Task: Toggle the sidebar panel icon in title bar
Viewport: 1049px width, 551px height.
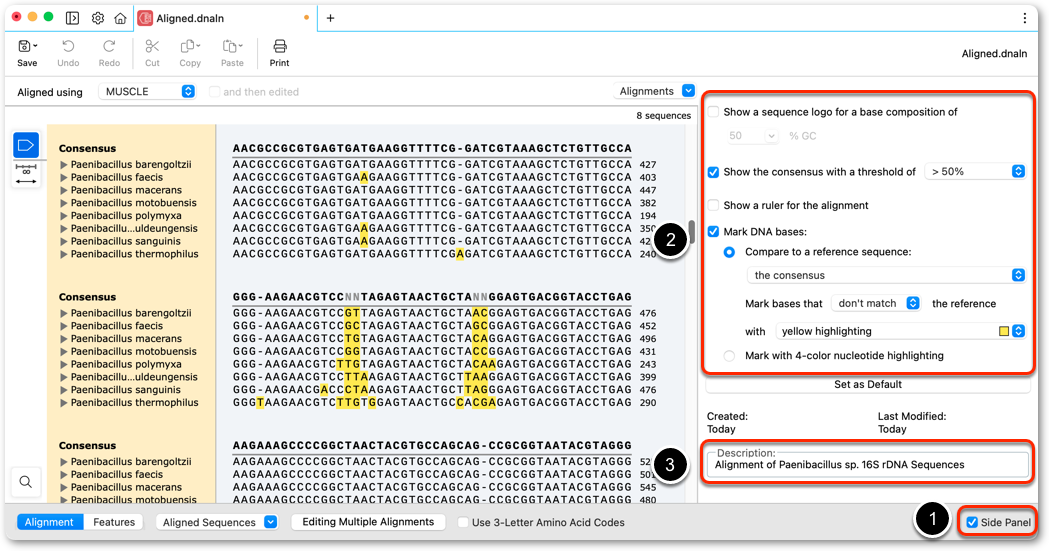Action: coord(72,18)
